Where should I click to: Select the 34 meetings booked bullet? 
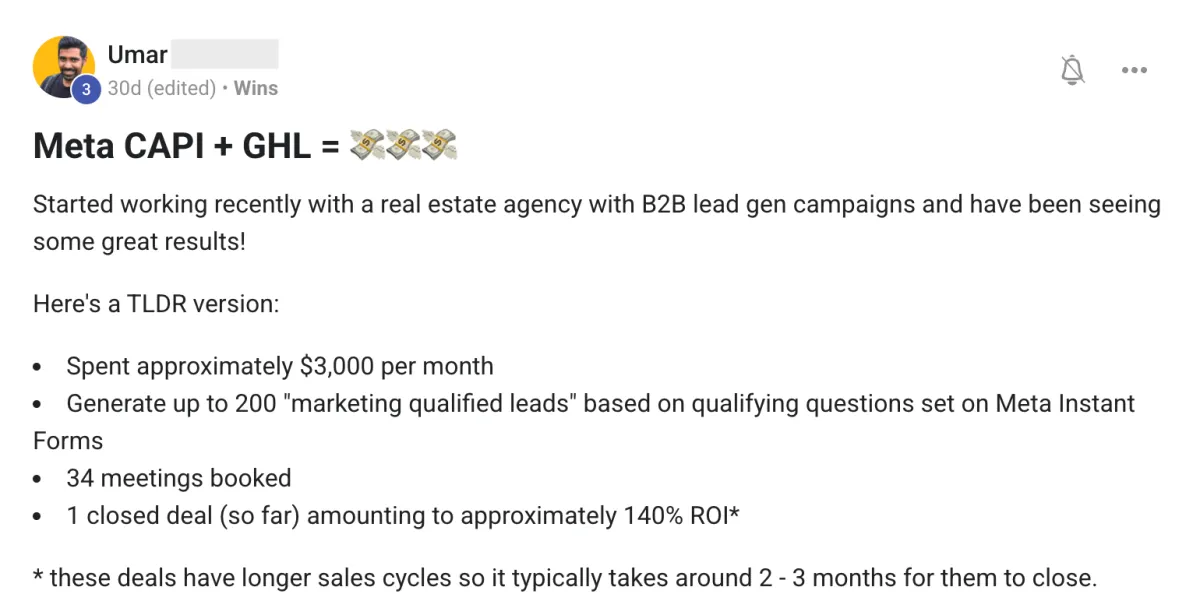click(x=179, y=478)
